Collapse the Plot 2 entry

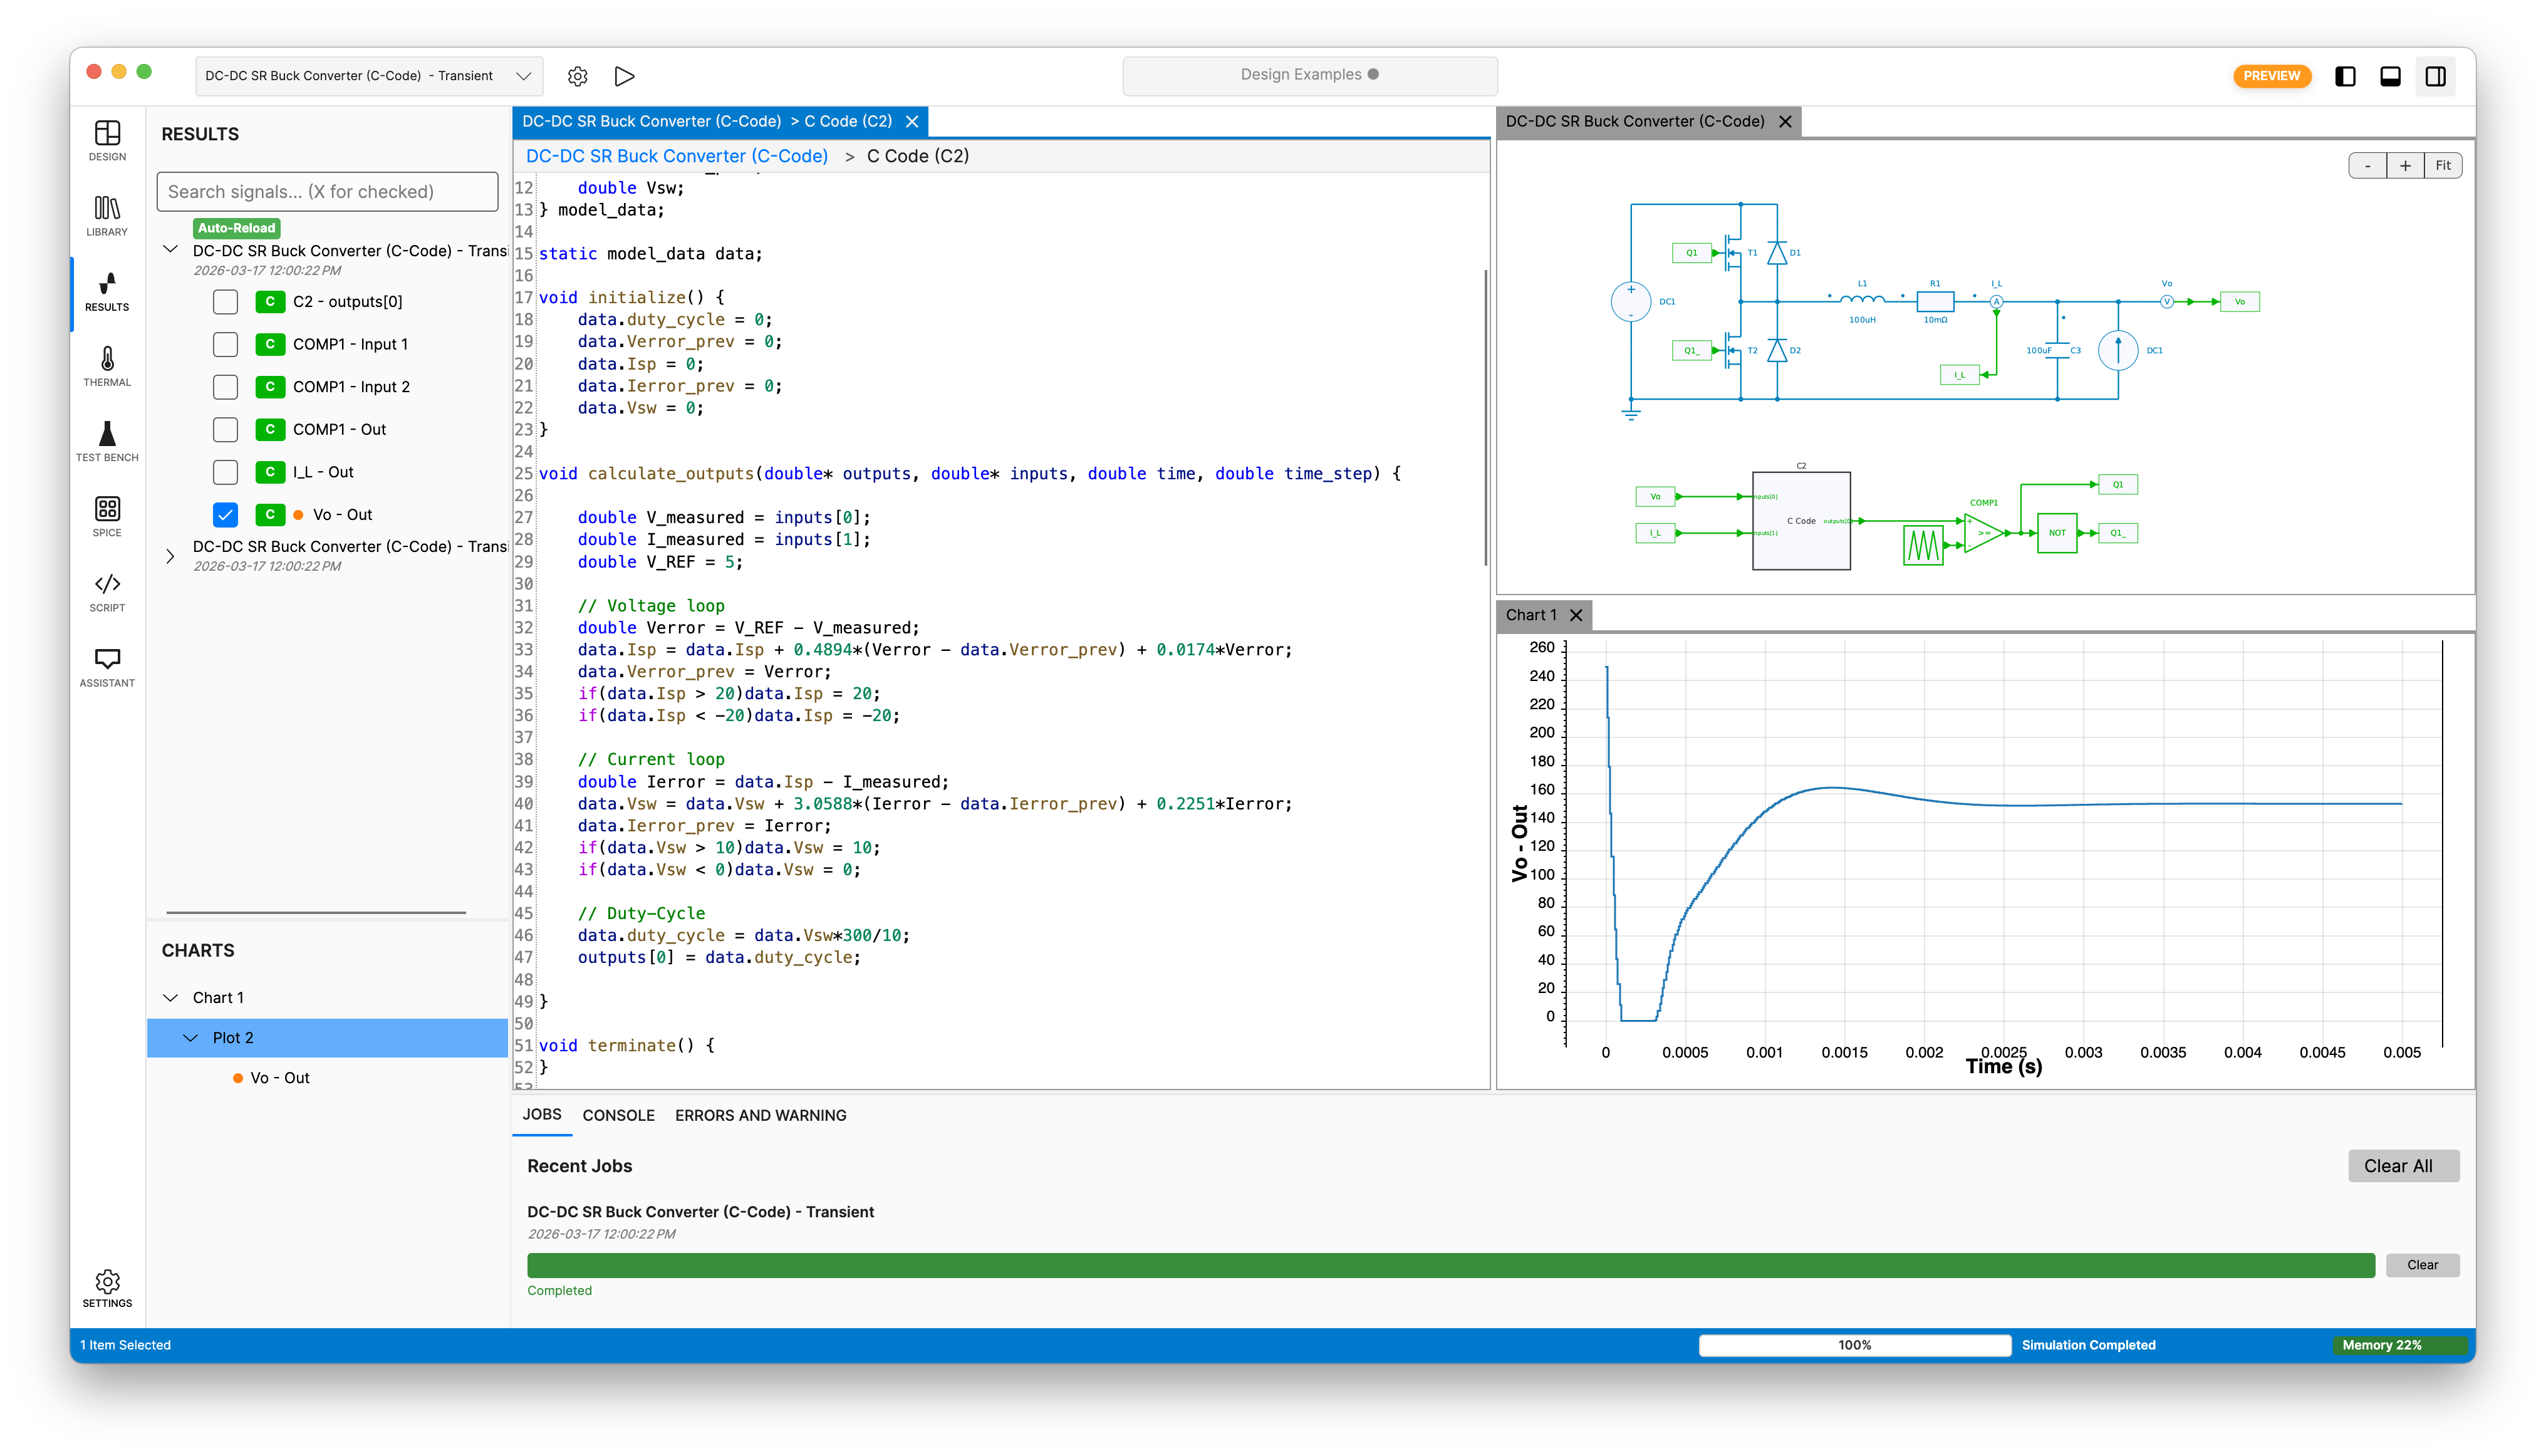tap(192, 1037)
